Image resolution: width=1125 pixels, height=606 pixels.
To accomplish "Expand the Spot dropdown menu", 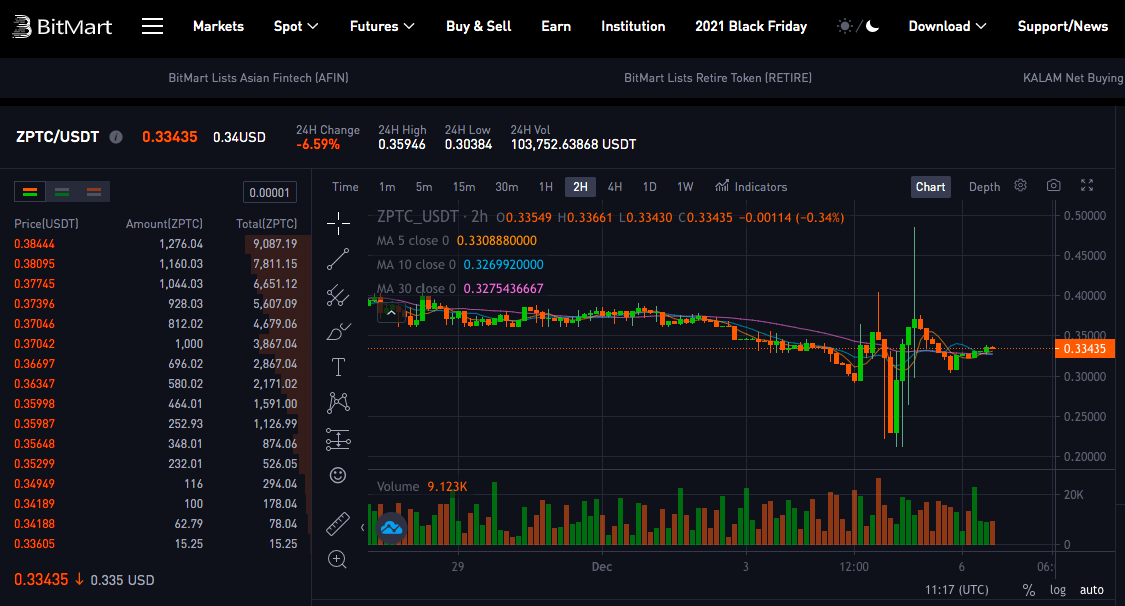I will coord(296,26).
